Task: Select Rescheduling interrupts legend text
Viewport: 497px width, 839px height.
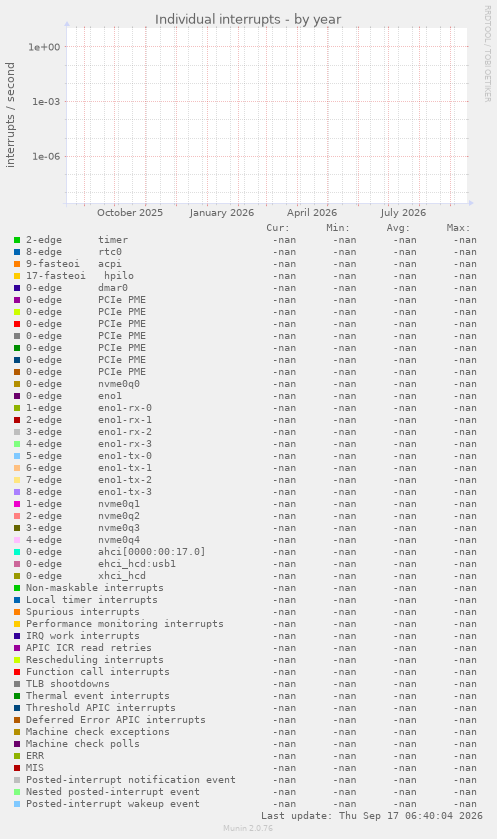Action: (x=95, y=660)
